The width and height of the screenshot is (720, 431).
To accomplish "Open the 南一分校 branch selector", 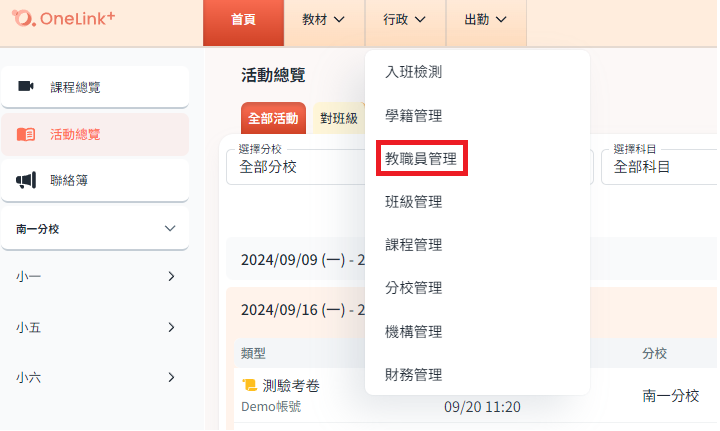I will tap(95, 229).
